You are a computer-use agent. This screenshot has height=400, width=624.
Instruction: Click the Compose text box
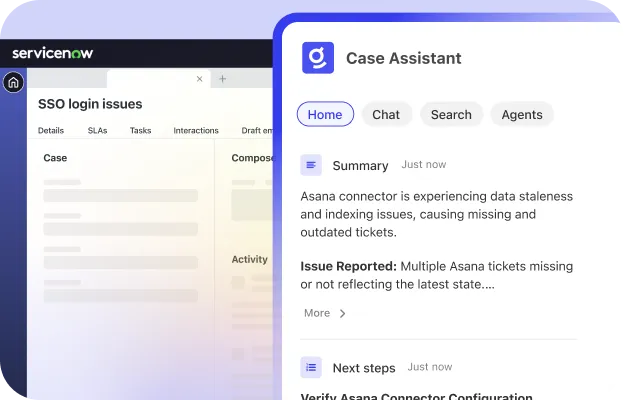pos(252,205)
